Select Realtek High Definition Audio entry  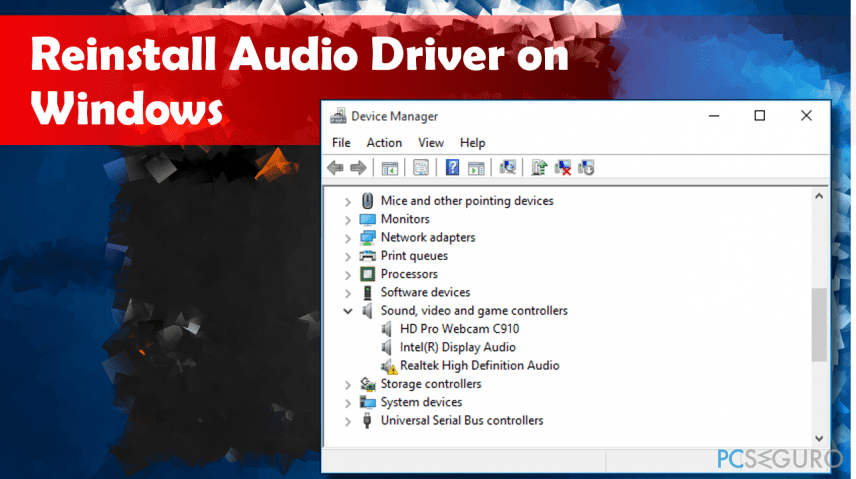(x=479, y=365)
